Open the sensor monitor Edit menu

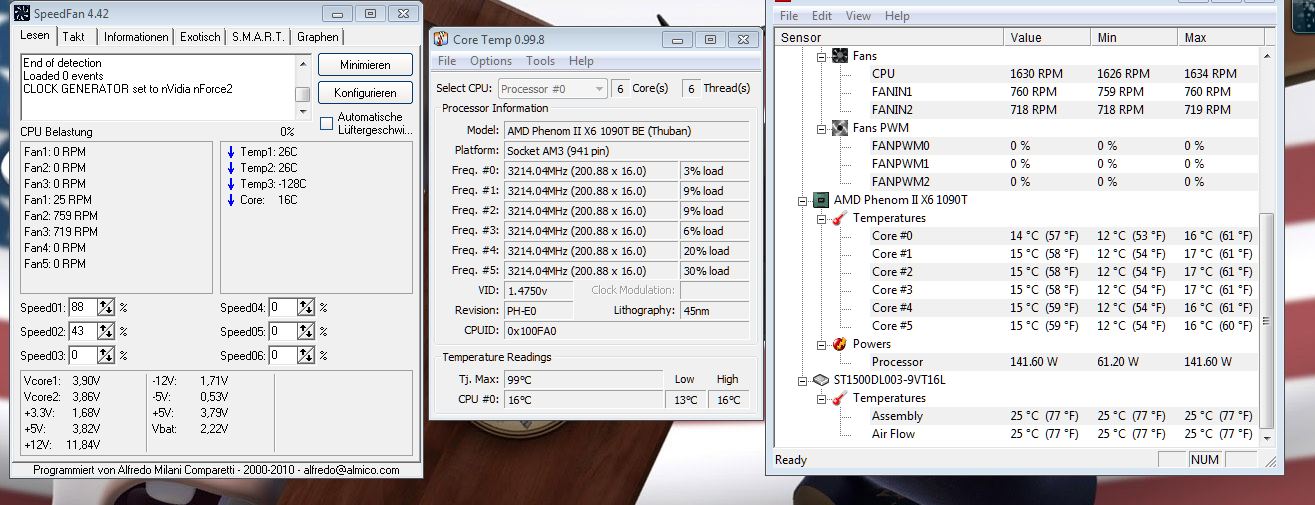click(x=822, y=16)
